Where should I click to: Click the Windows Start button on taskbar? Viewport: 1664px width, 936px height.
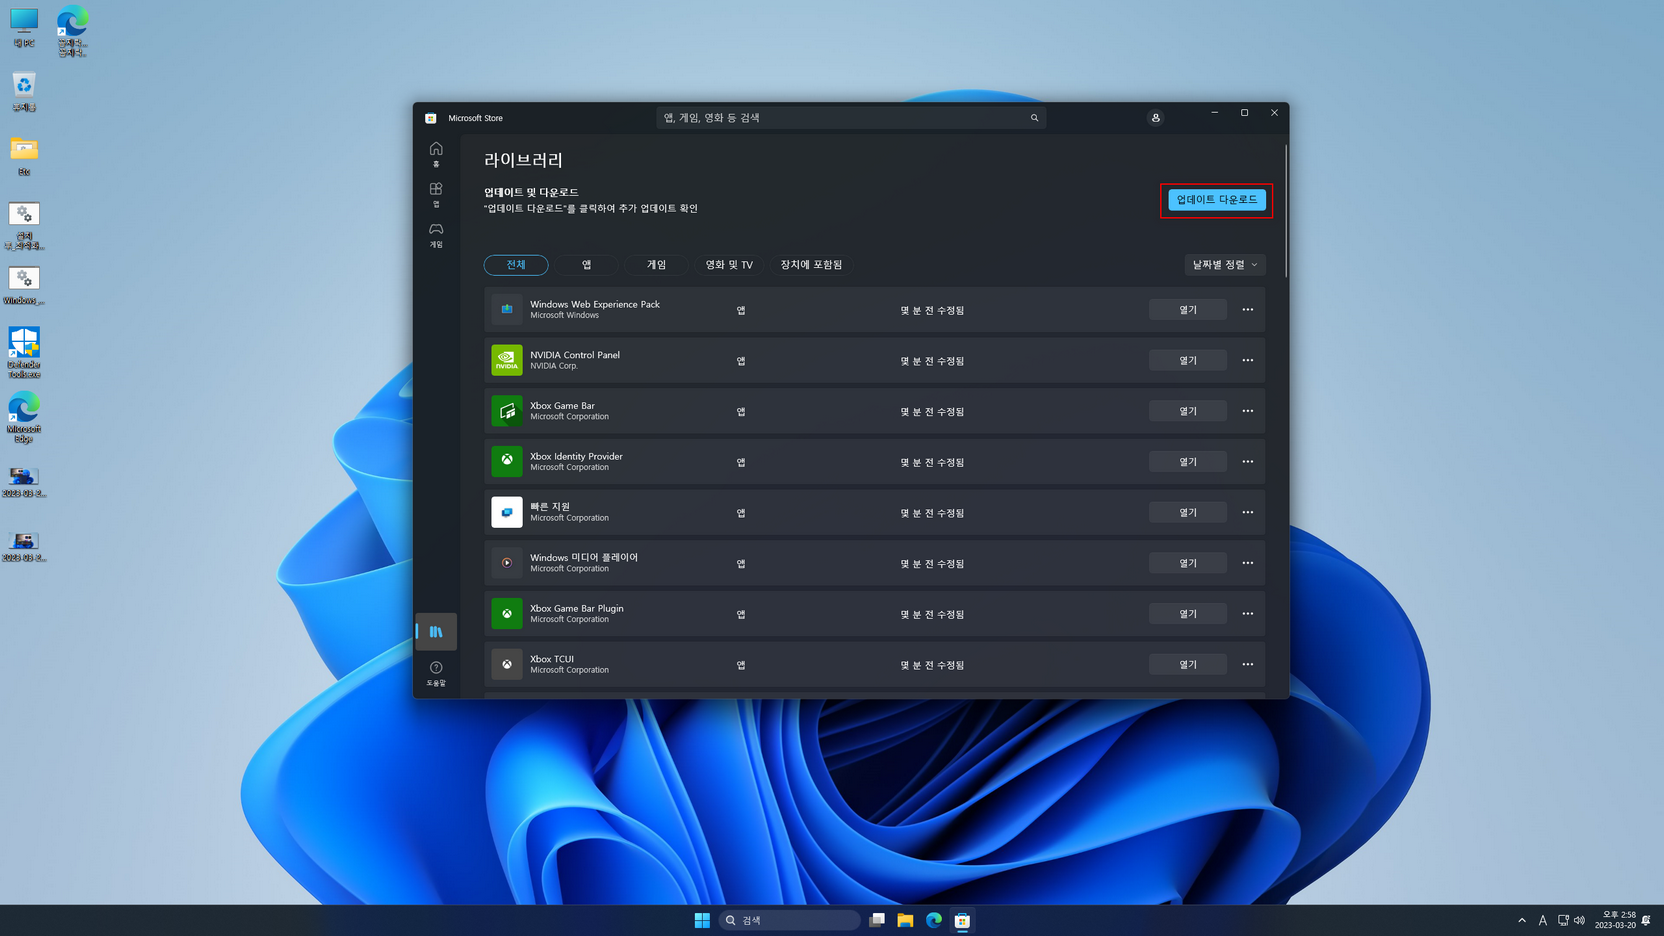coord(702,920)
